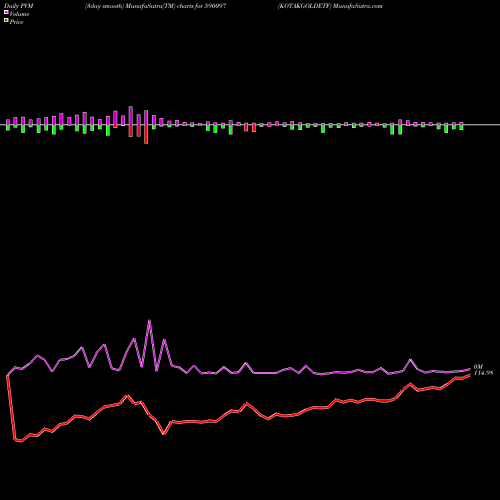
Task: Click the '(3day smooth) MunafaSutra(TM) charts for 590097' heading
Action: point(156,6)
